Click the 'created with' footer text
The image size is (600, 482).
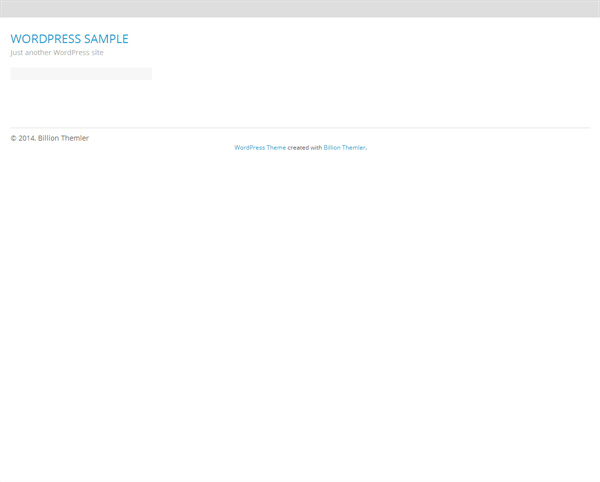click(x=305, y=148)
